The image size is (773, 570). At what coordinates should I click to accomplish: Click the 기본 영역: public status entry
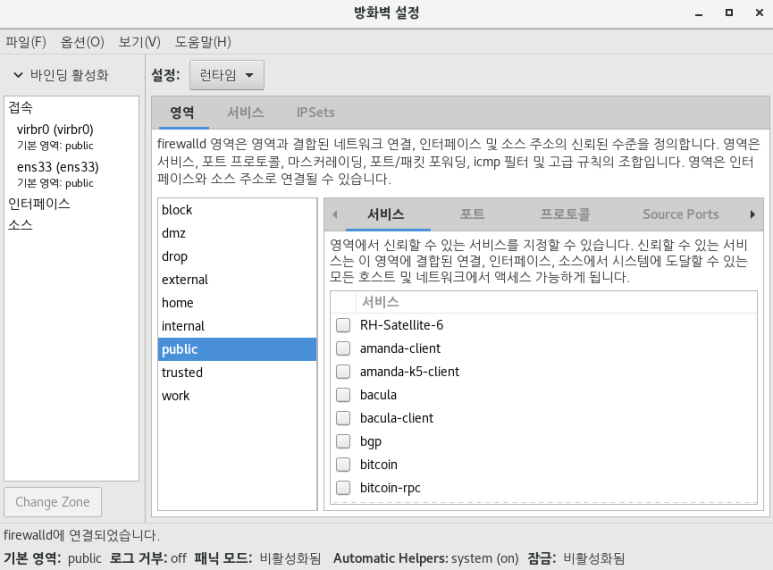pos(52,558)
